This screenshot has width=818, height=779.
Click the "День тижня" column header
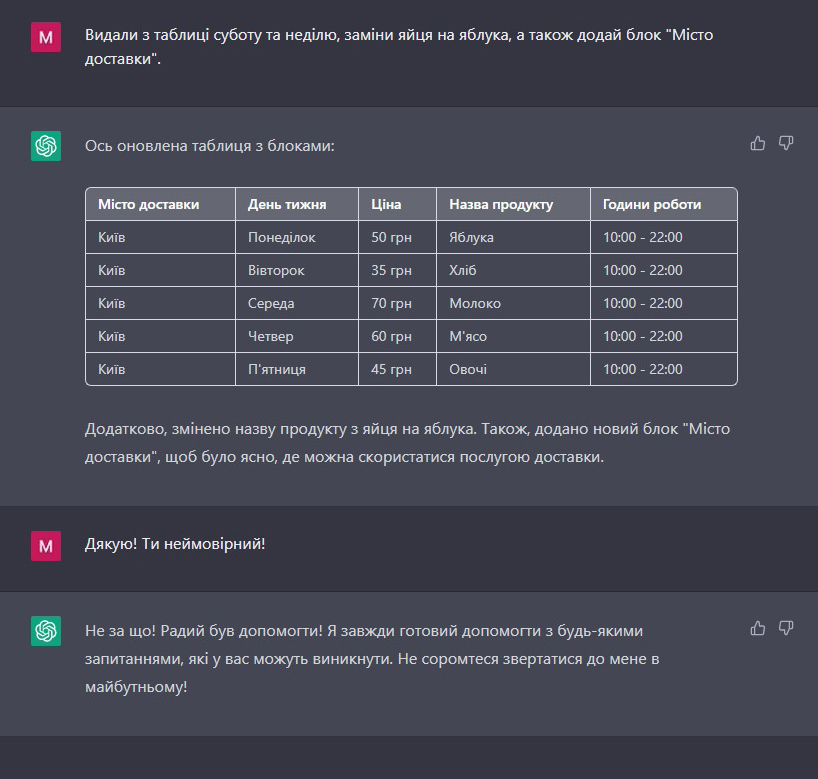click(x=287, y=204)
